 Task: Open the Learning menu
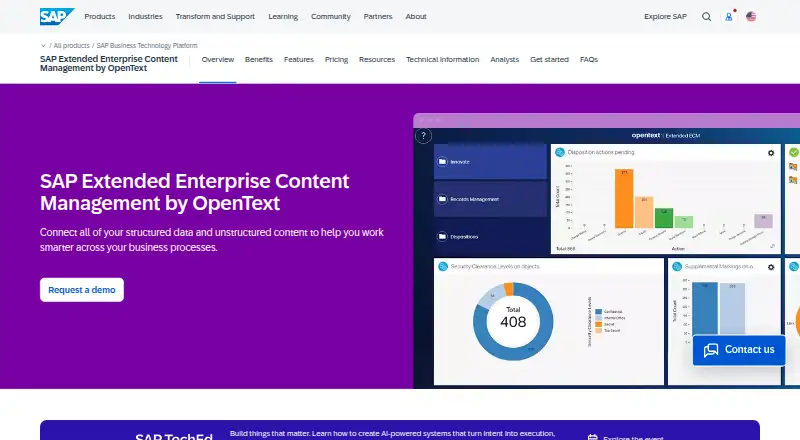pyautogui.click(x=283, y=16)
